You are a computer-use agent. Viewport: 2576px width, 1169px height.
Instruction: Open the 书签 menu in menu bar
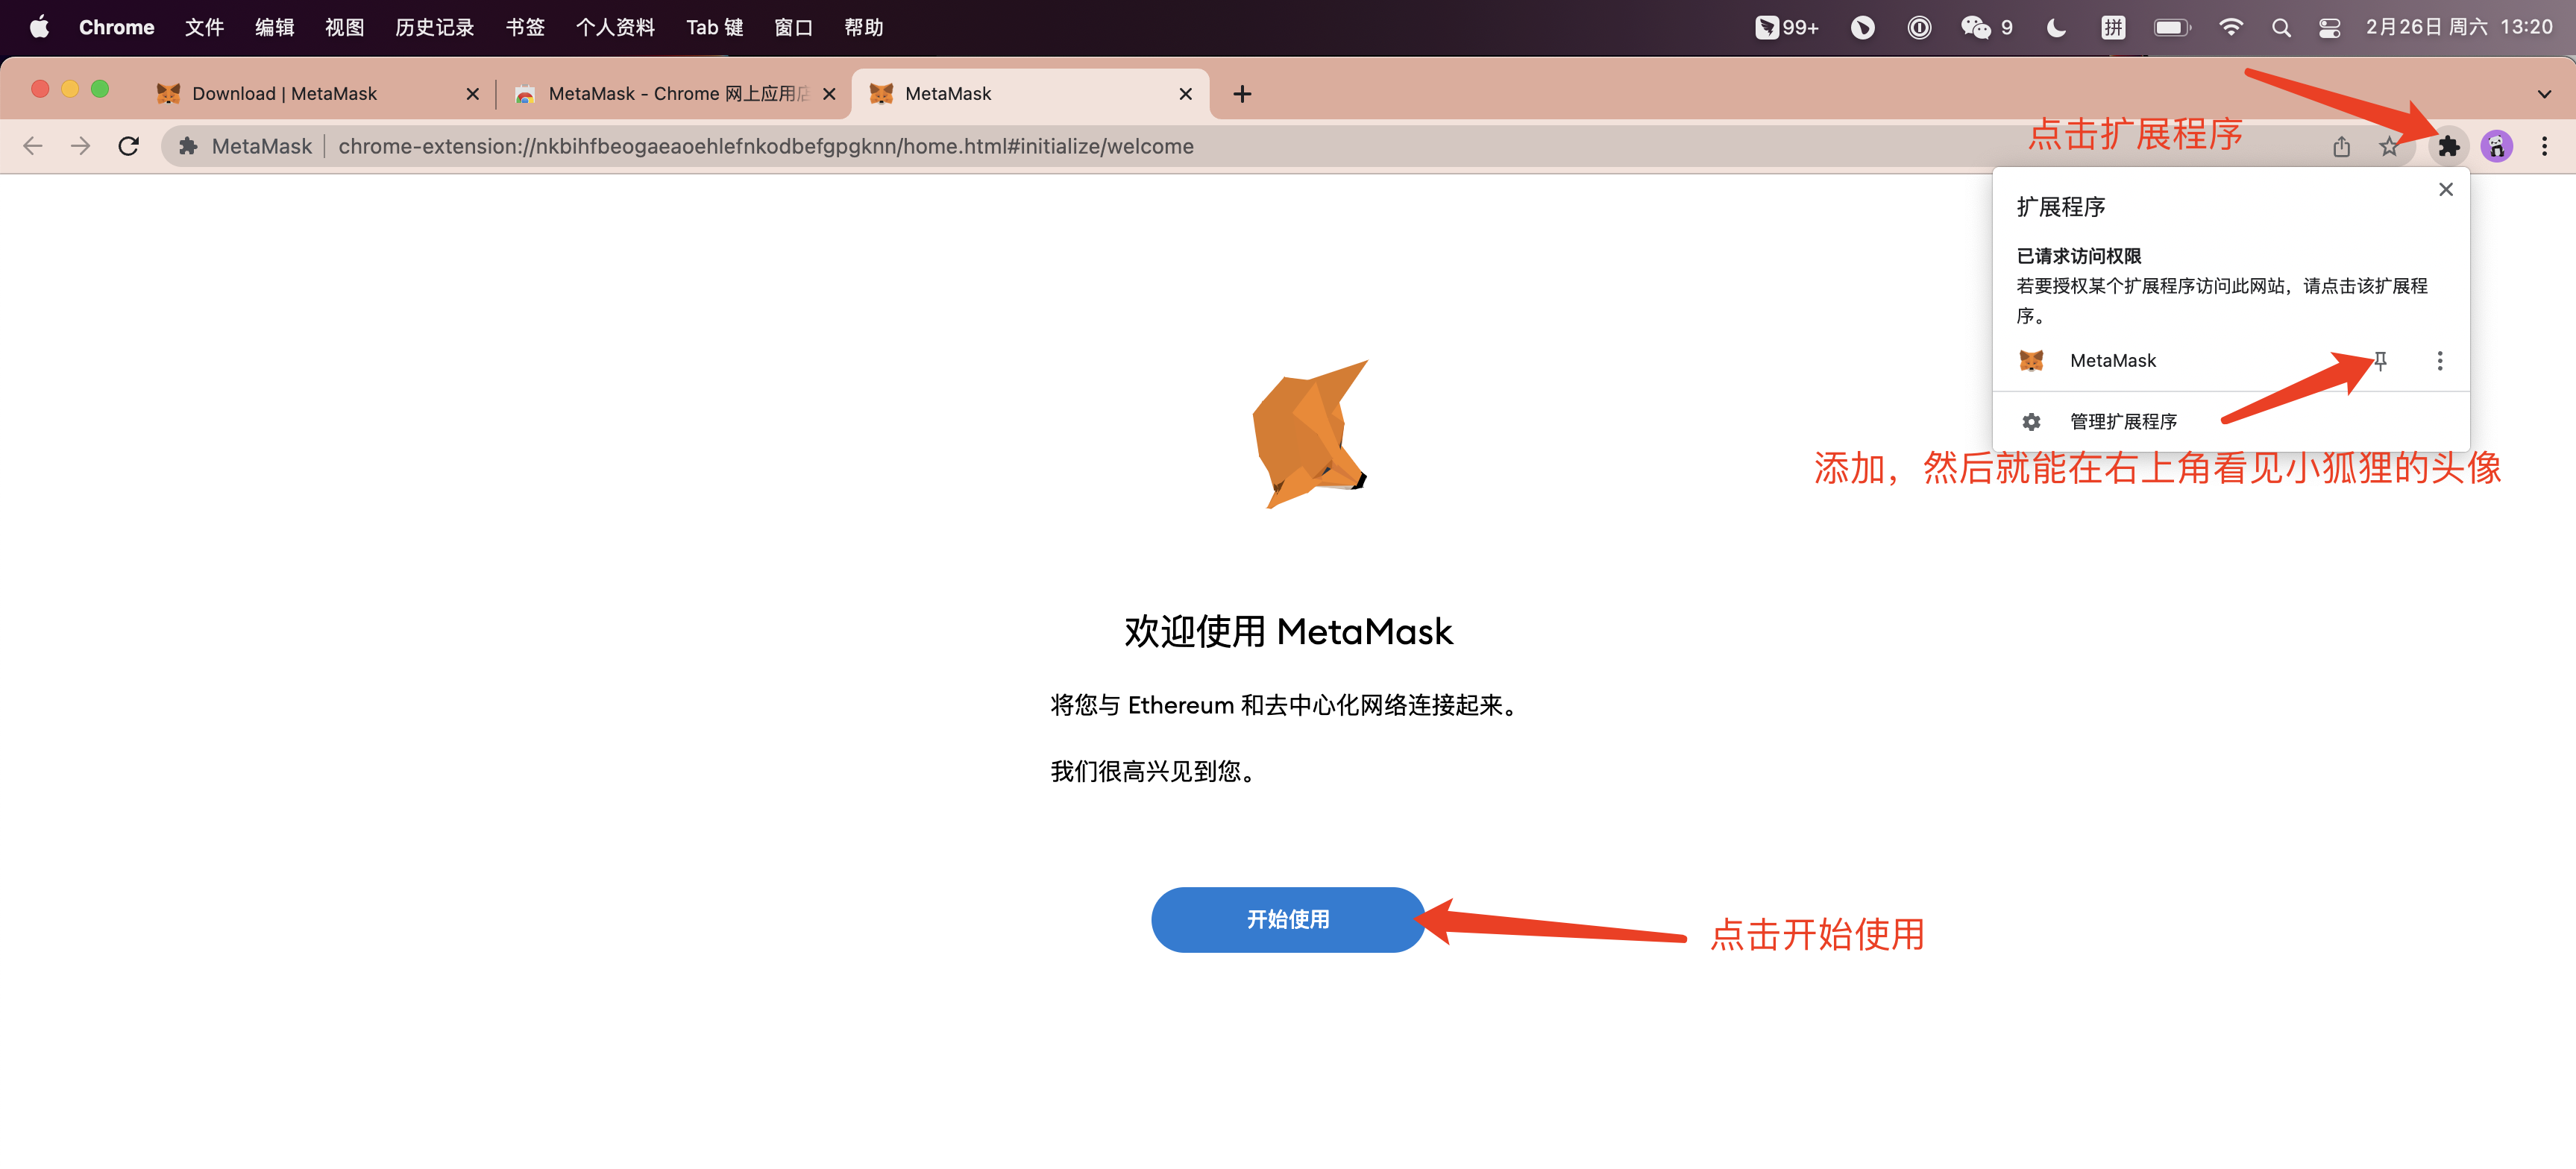[524, 27]
